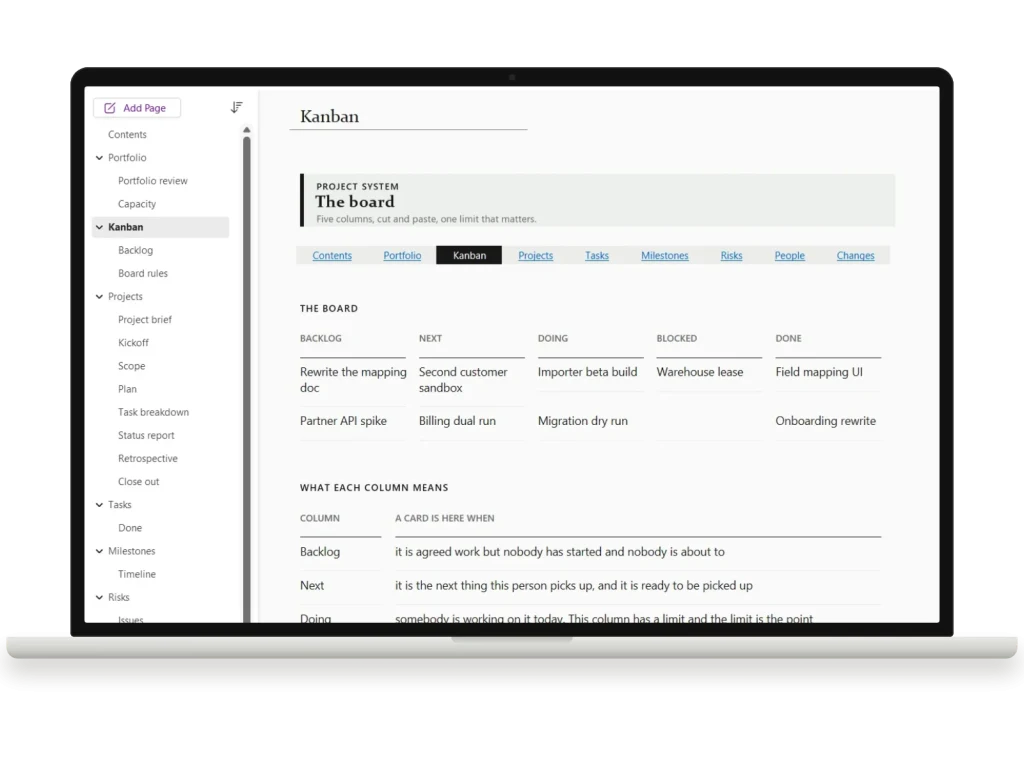1024x768 pixels.
Task: Click the BACKLOG column header
Action: coord(321,338)
